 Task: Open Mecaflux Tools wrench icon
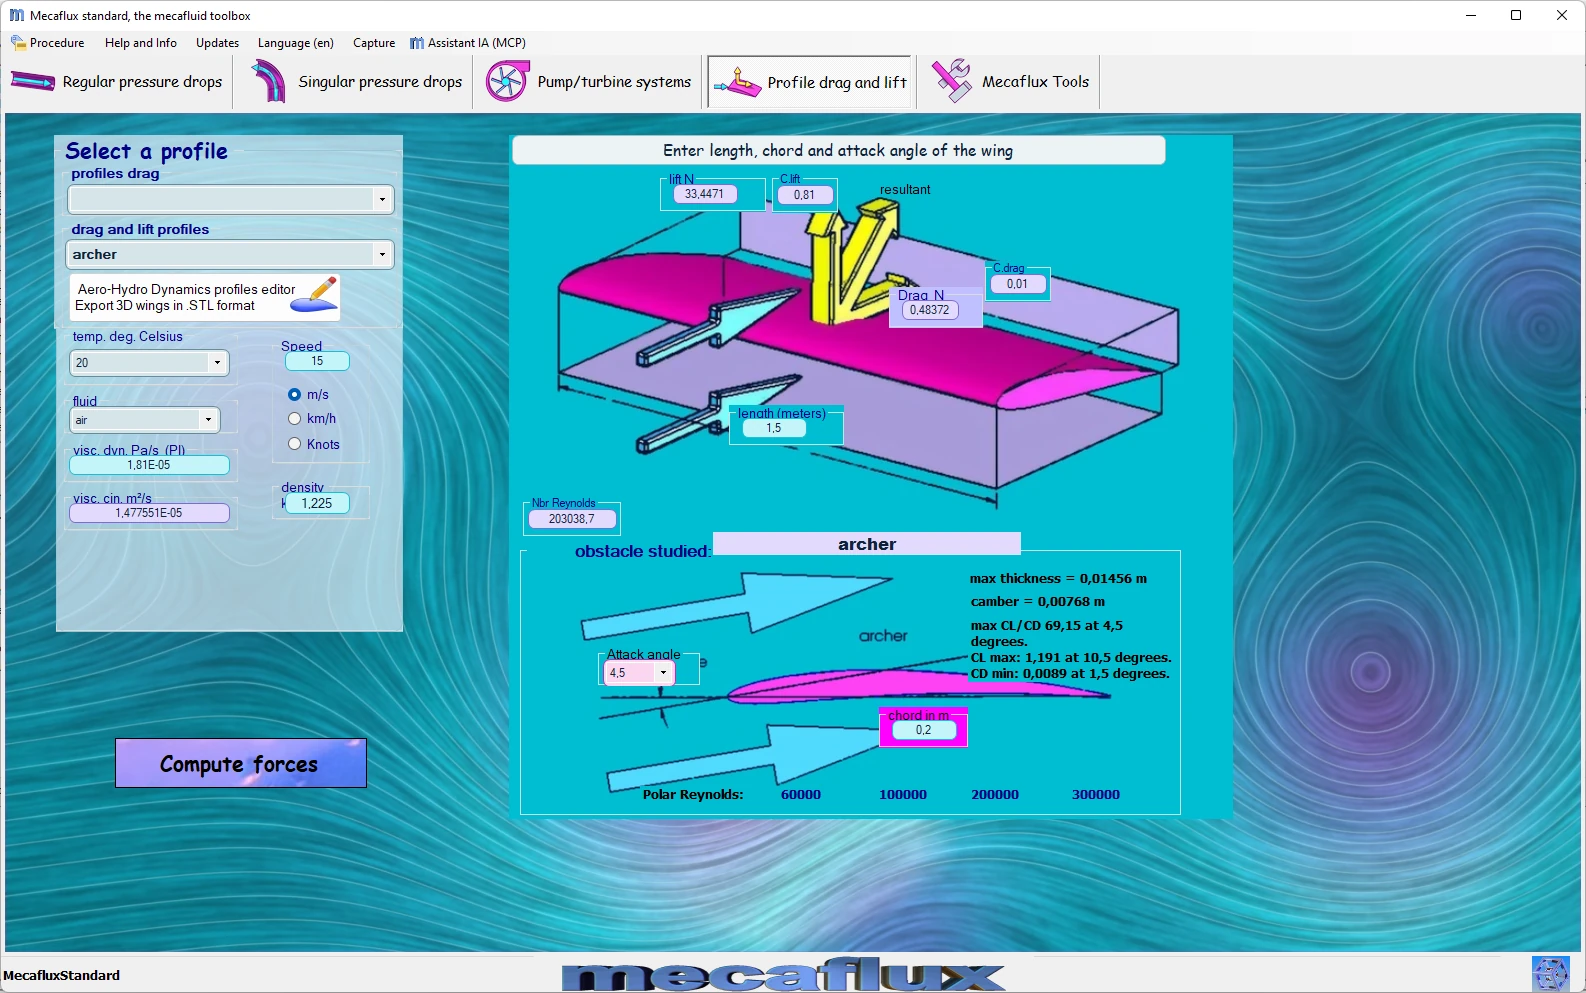pos(952,81)
